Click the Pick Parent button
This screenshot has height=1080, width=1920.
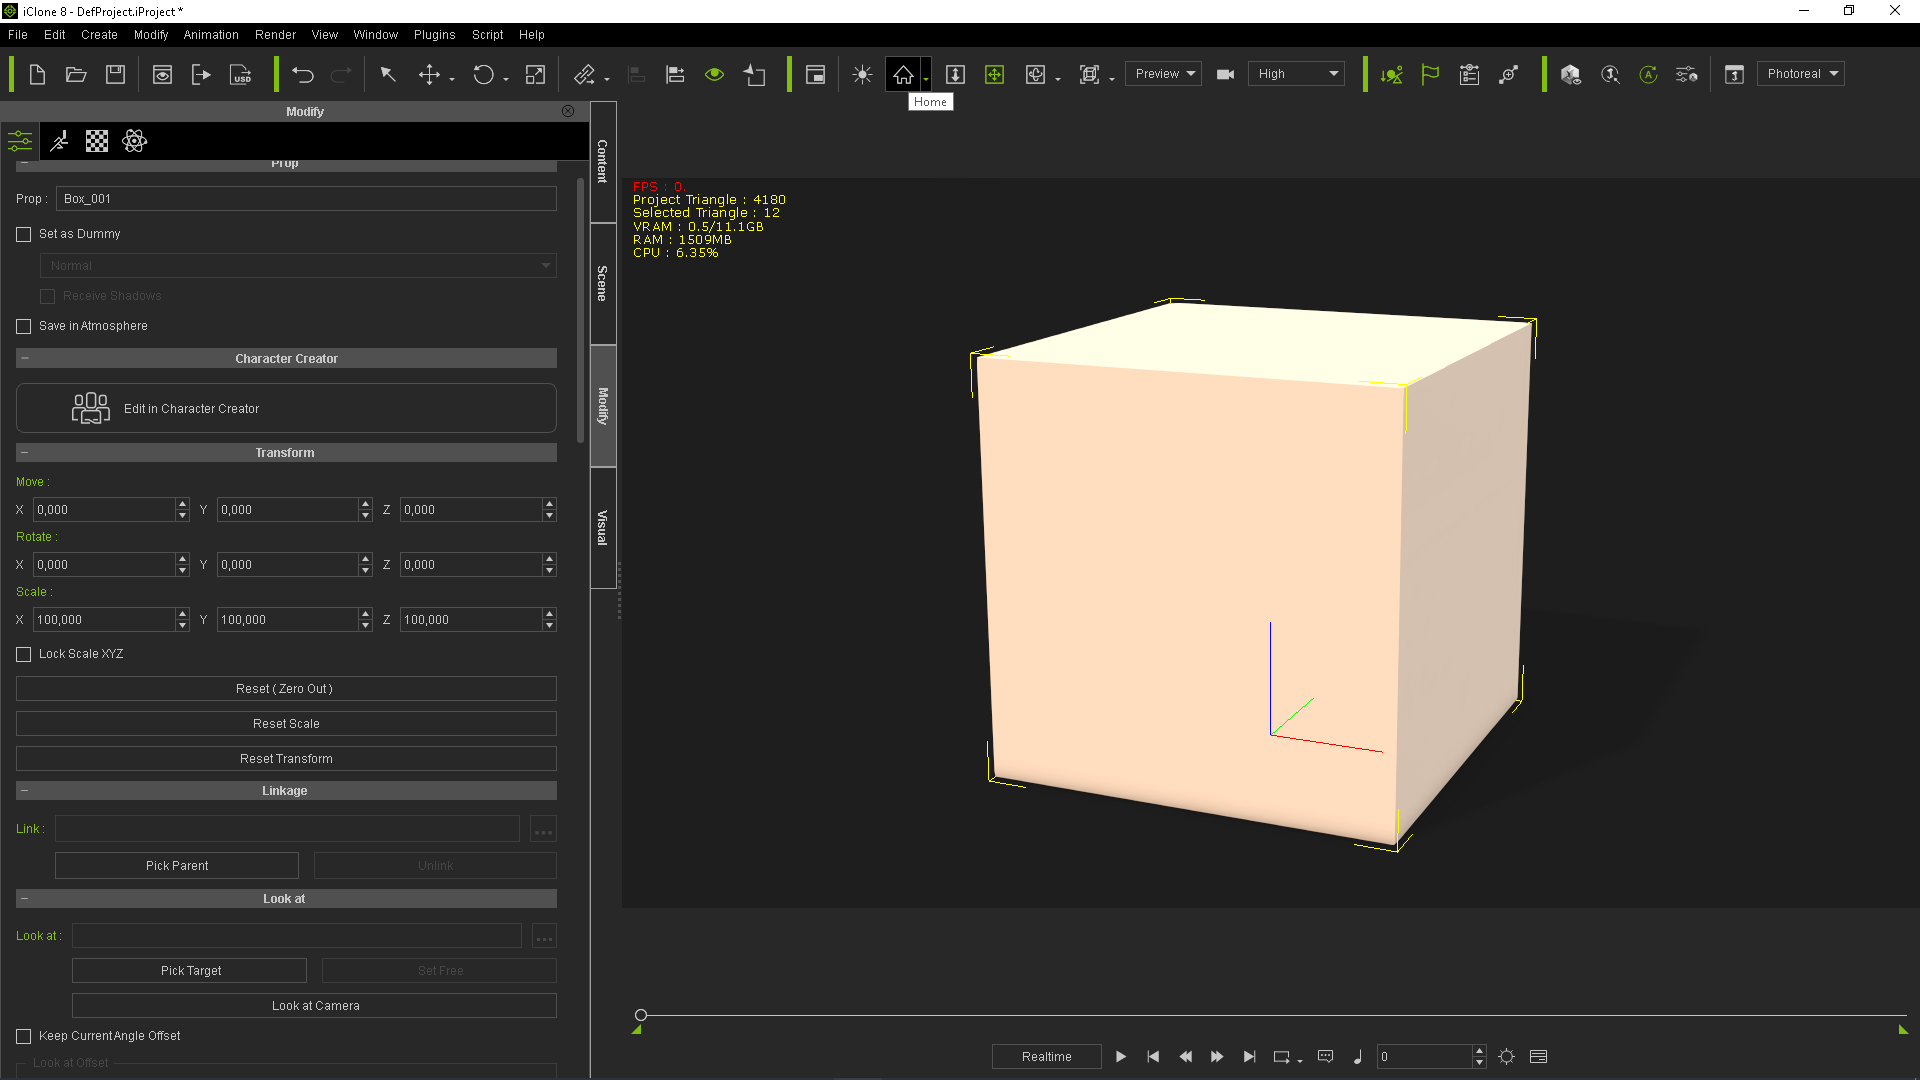[x=178, y=865]
